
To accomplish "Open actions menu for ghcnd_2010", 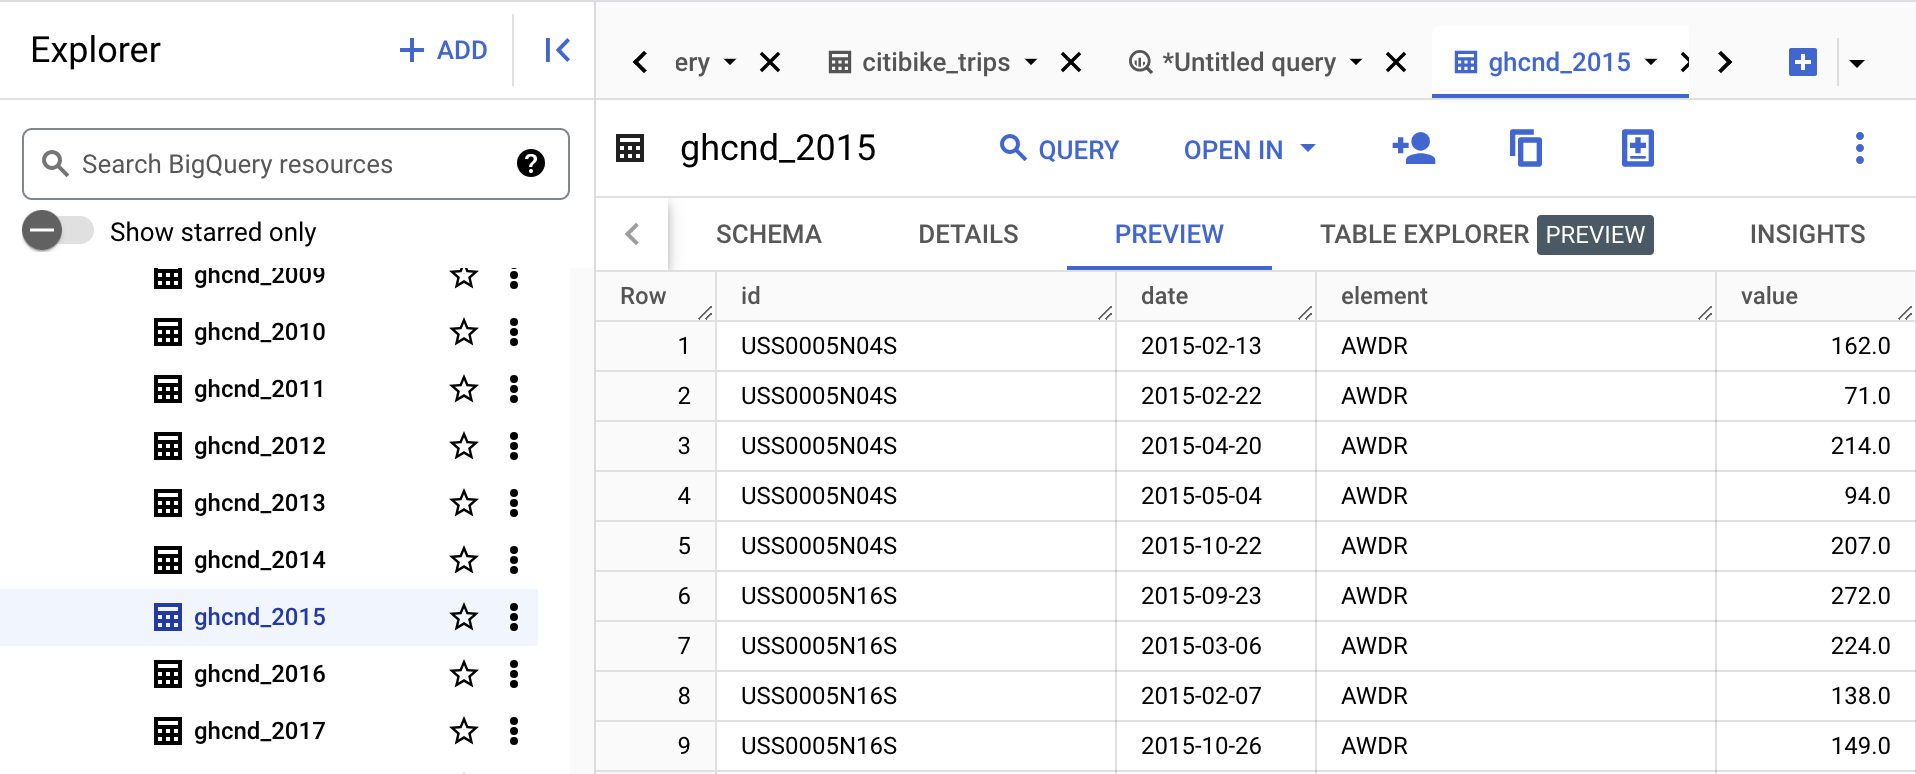I will (x=514, y=332).
